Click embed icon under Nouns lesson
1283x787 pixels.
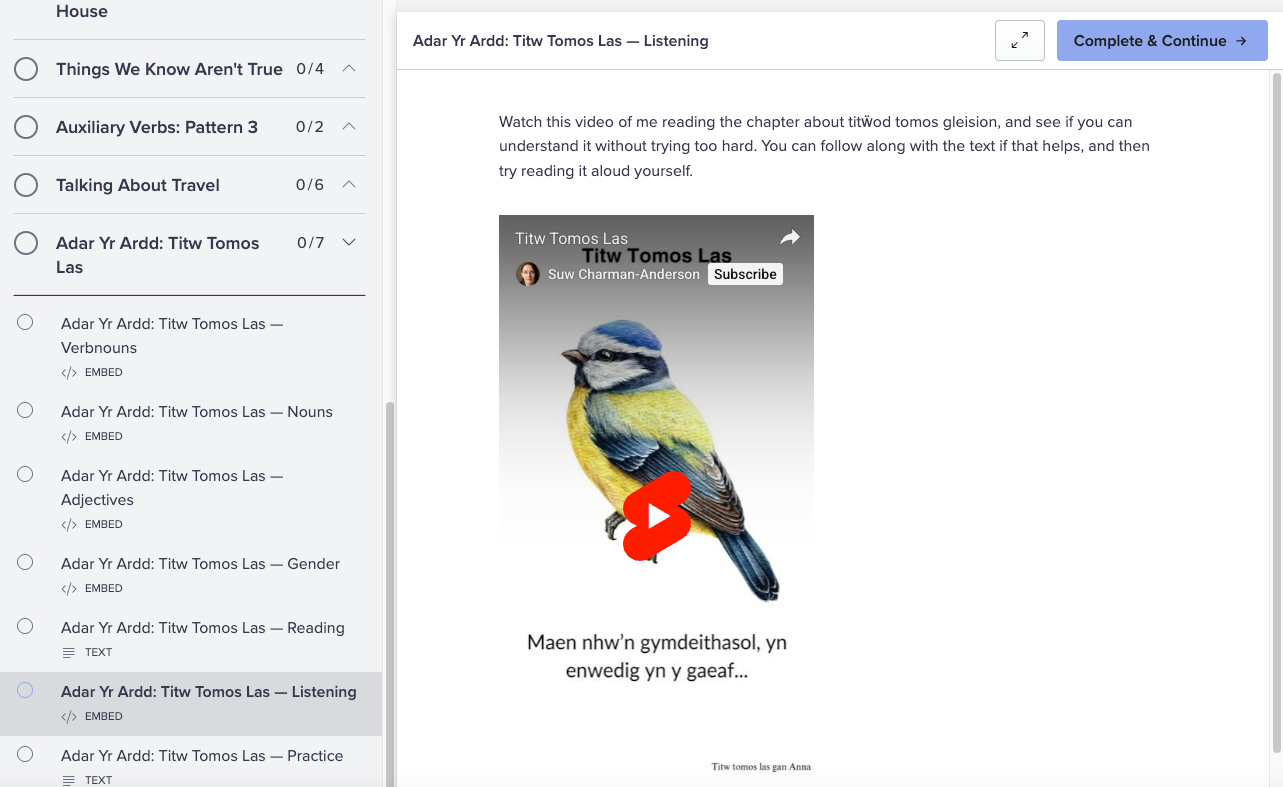tap(69, 437)
